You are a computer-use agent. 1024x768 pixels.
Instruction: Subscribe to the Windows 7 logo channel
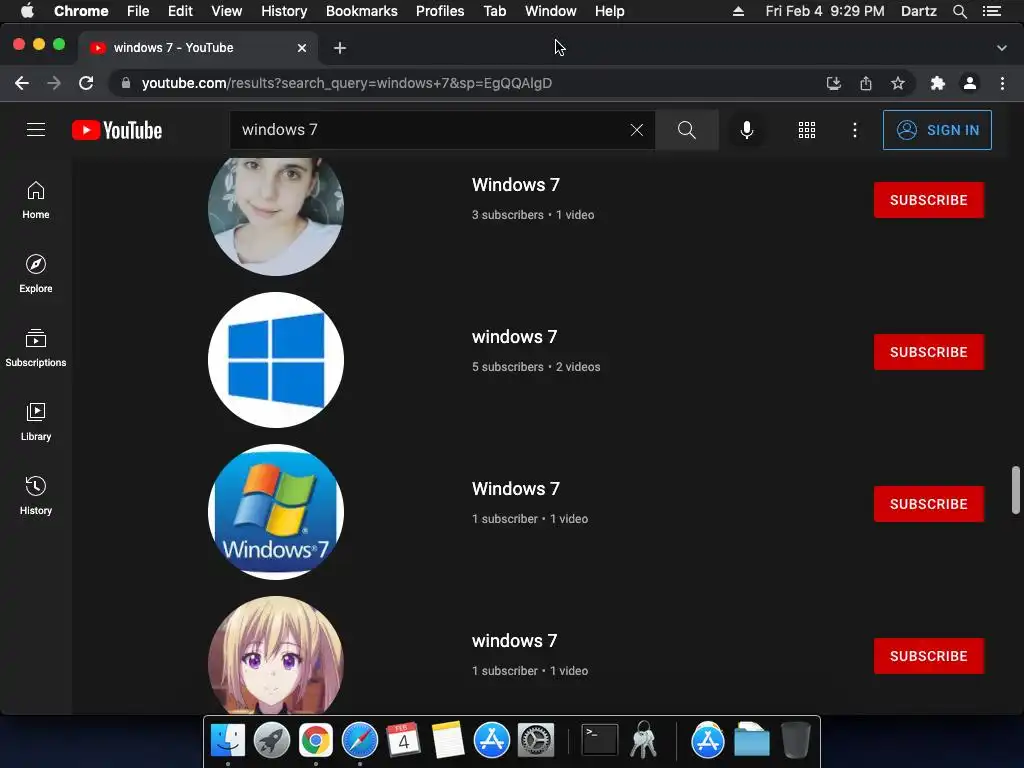[929, 504]
